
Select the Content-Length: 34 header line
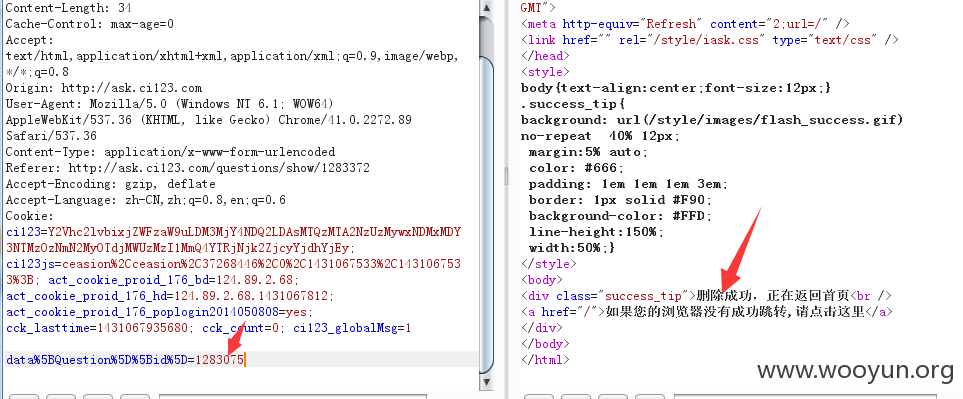[x=68, y=8]
